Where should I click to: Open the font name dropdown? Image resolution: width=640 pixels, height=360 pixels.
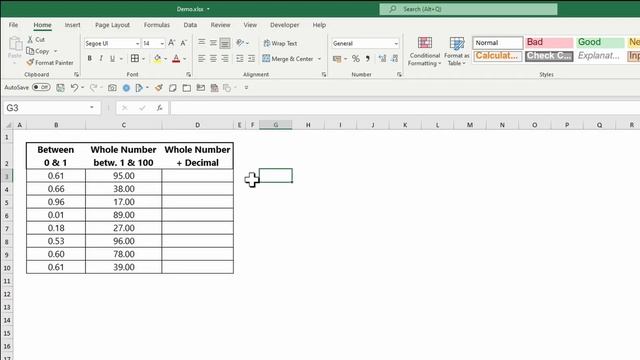tap(137, 43)
